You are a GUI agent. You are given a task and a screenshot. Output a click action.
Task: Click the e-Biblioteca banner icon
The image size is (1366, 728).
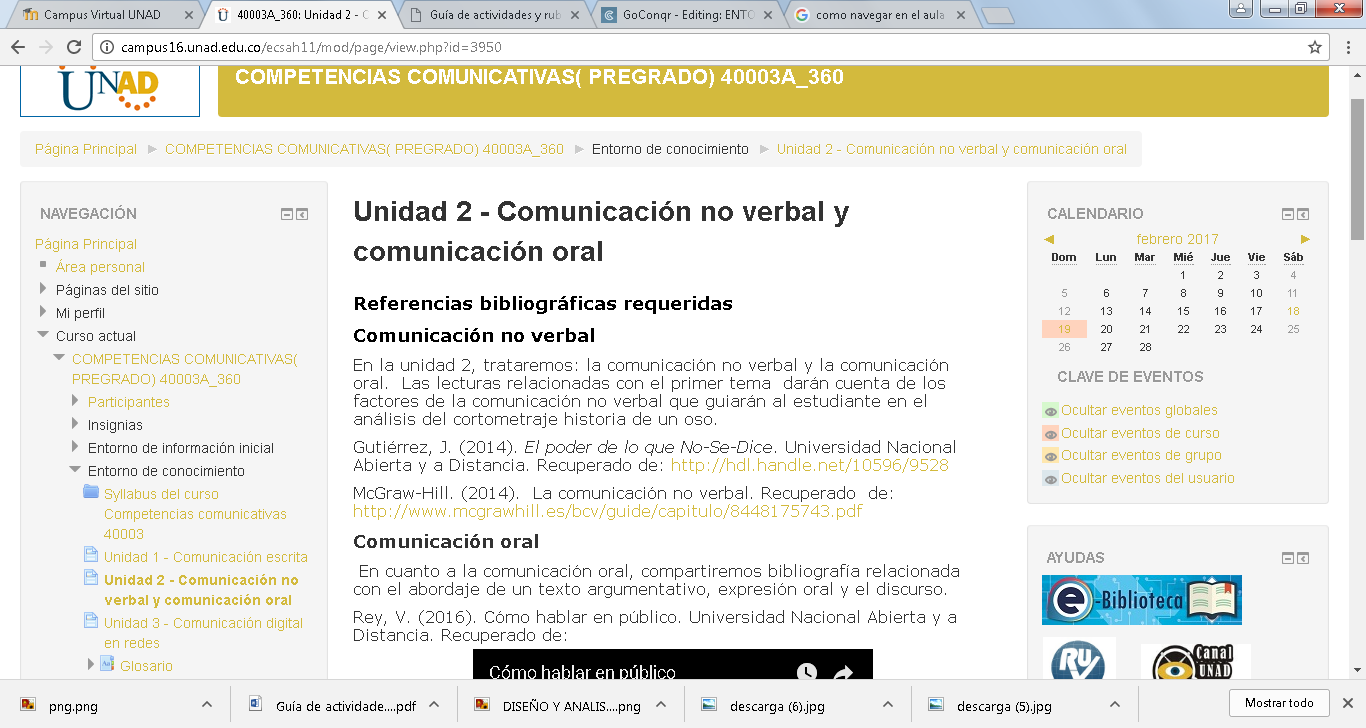[x=1141, y=600]
